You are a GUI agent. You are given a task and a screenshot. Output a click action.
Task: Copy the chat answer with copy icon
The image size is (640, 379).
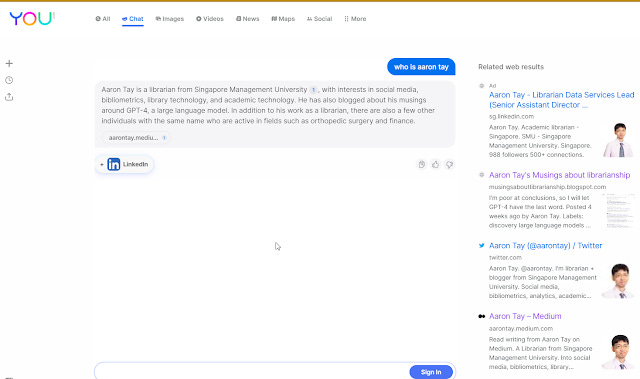[x=422, y=164]
